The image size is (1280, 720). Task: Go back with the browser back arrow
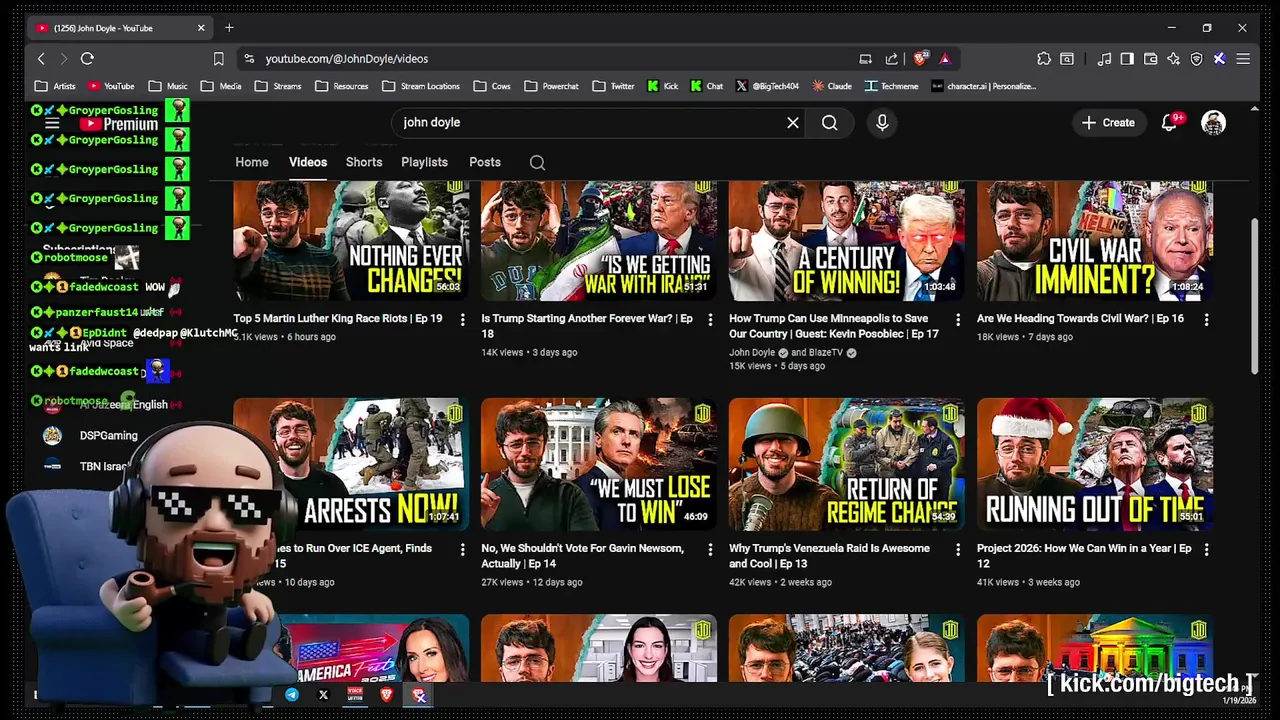[41, 59]
